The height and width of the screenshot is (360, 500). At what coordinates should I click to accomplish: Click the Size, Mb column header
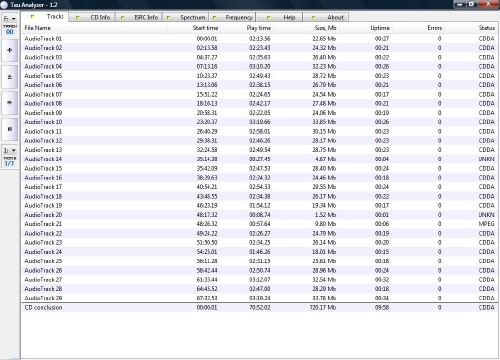click(306, 28)
